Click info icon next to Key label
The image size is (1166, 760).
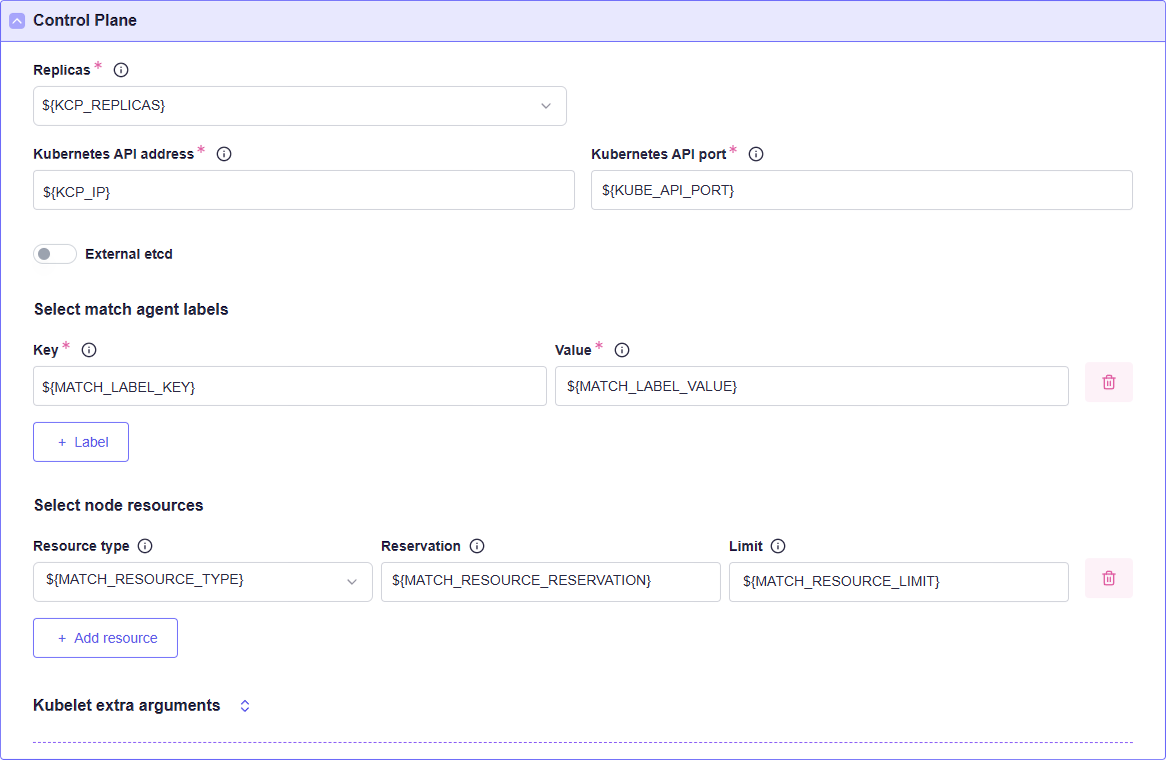coord(88,350)
